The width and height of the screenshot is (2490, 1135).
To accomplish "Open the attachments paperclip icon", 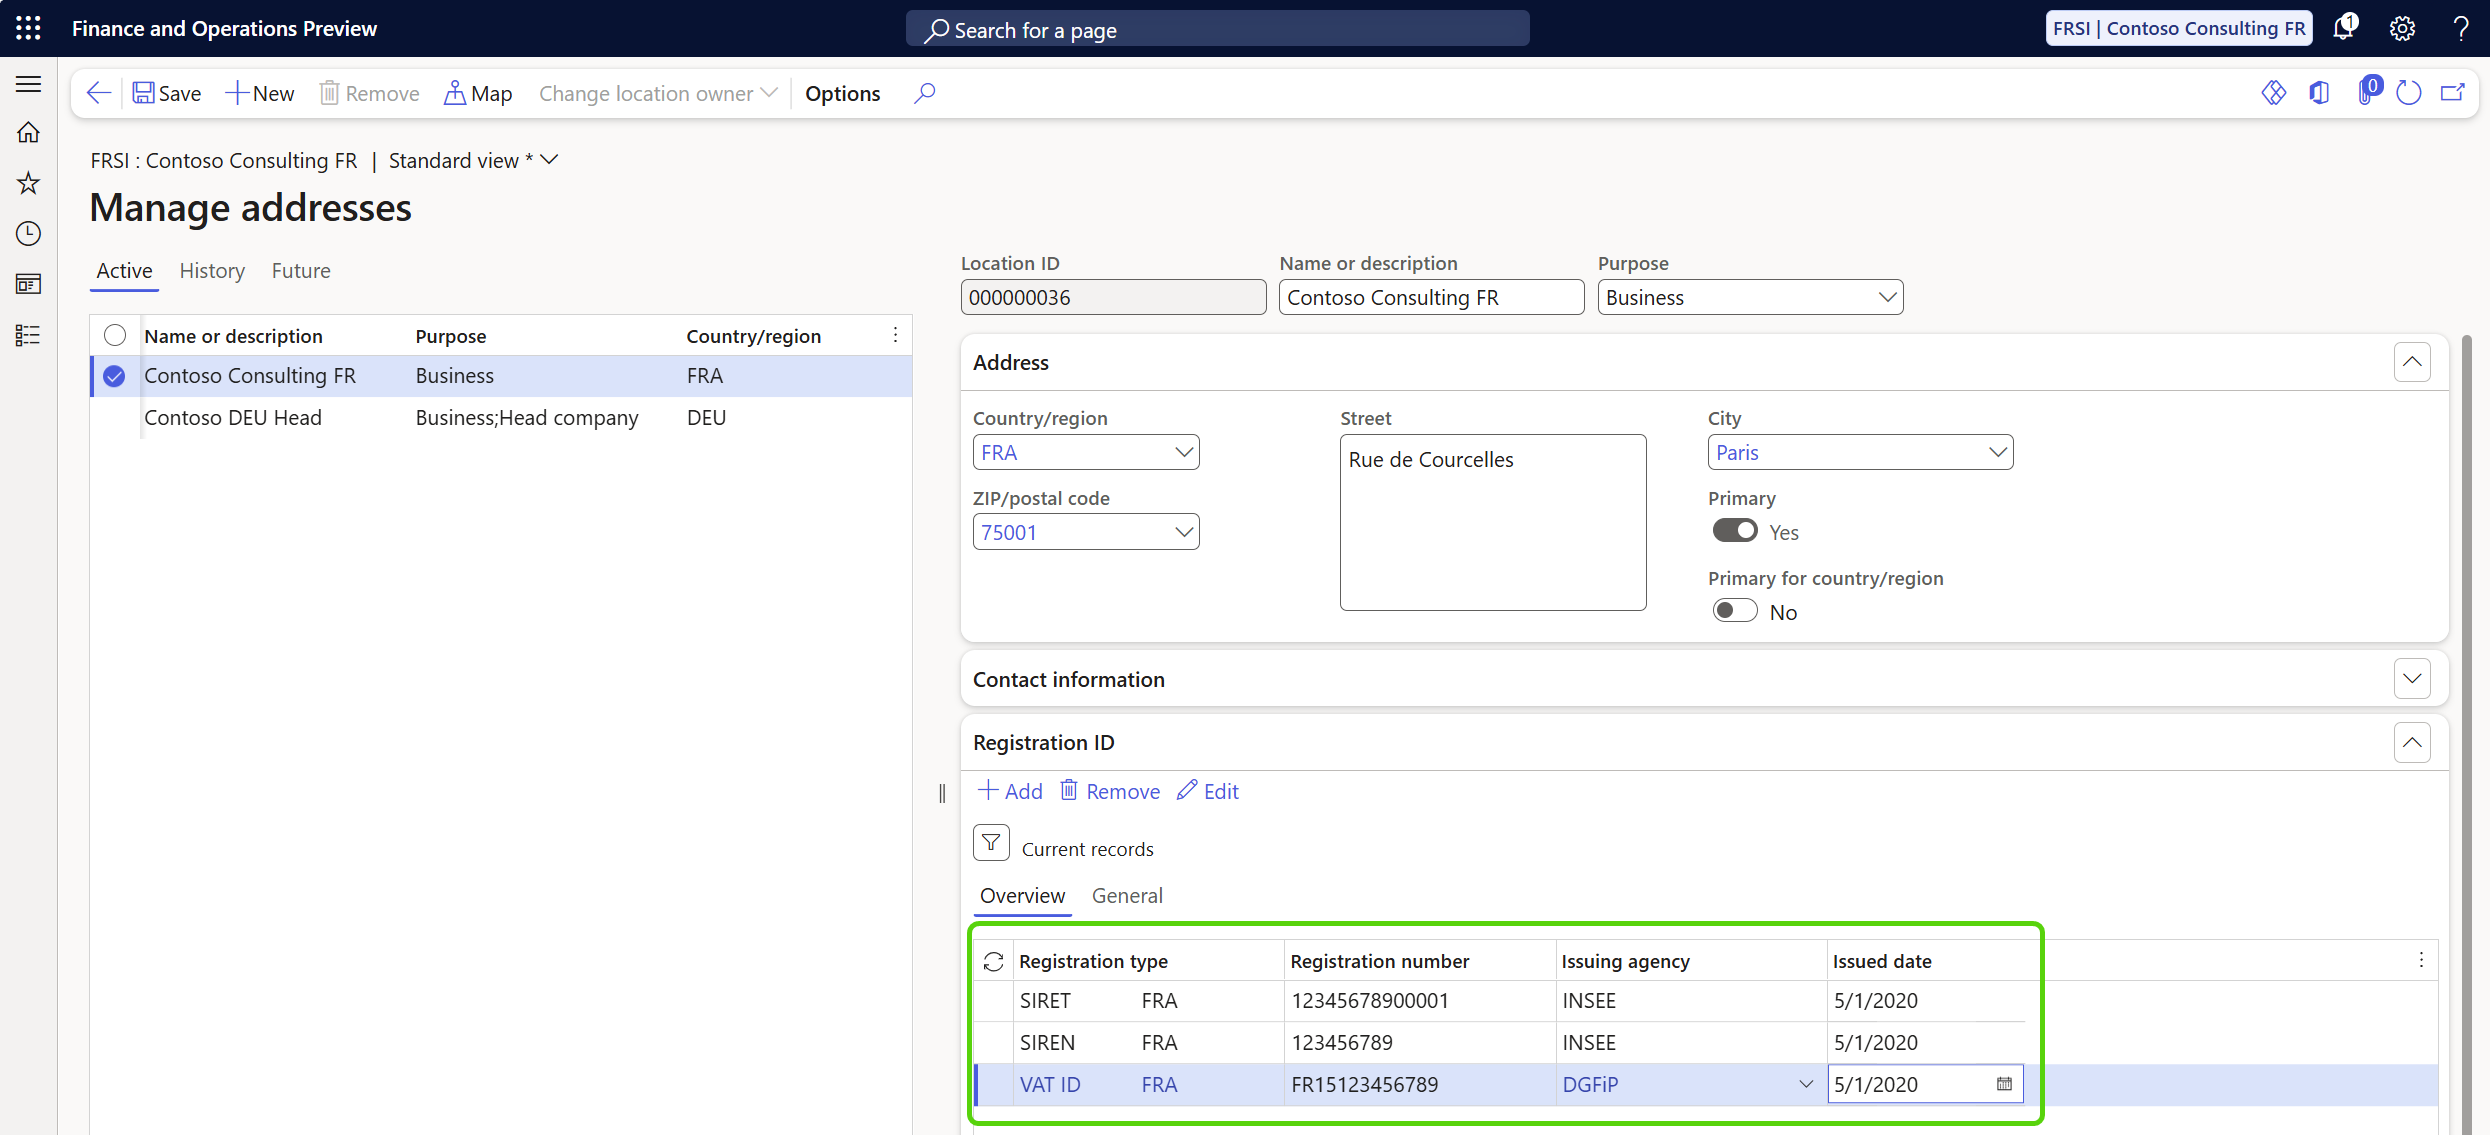I will tap(2367, 91).
